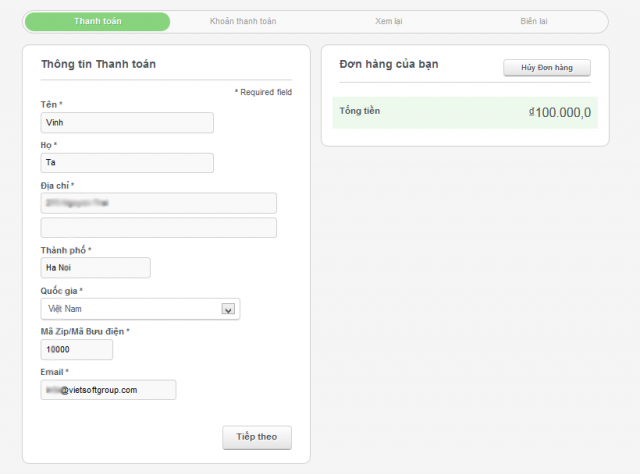Screen dimensions: 640x474
Task: Select the Biên lai tab
Action: click(x=535, y=21)
